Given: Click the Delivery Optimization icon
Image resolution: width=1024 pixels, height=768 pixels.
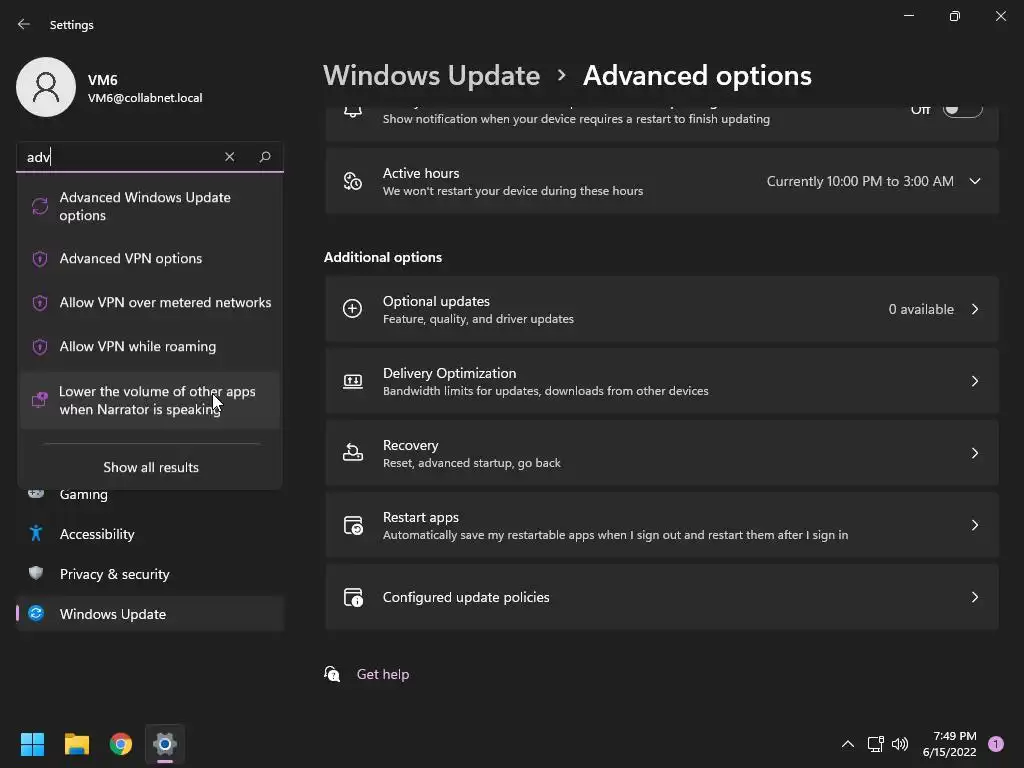Looking at the screenshot, I should [353, 381].
